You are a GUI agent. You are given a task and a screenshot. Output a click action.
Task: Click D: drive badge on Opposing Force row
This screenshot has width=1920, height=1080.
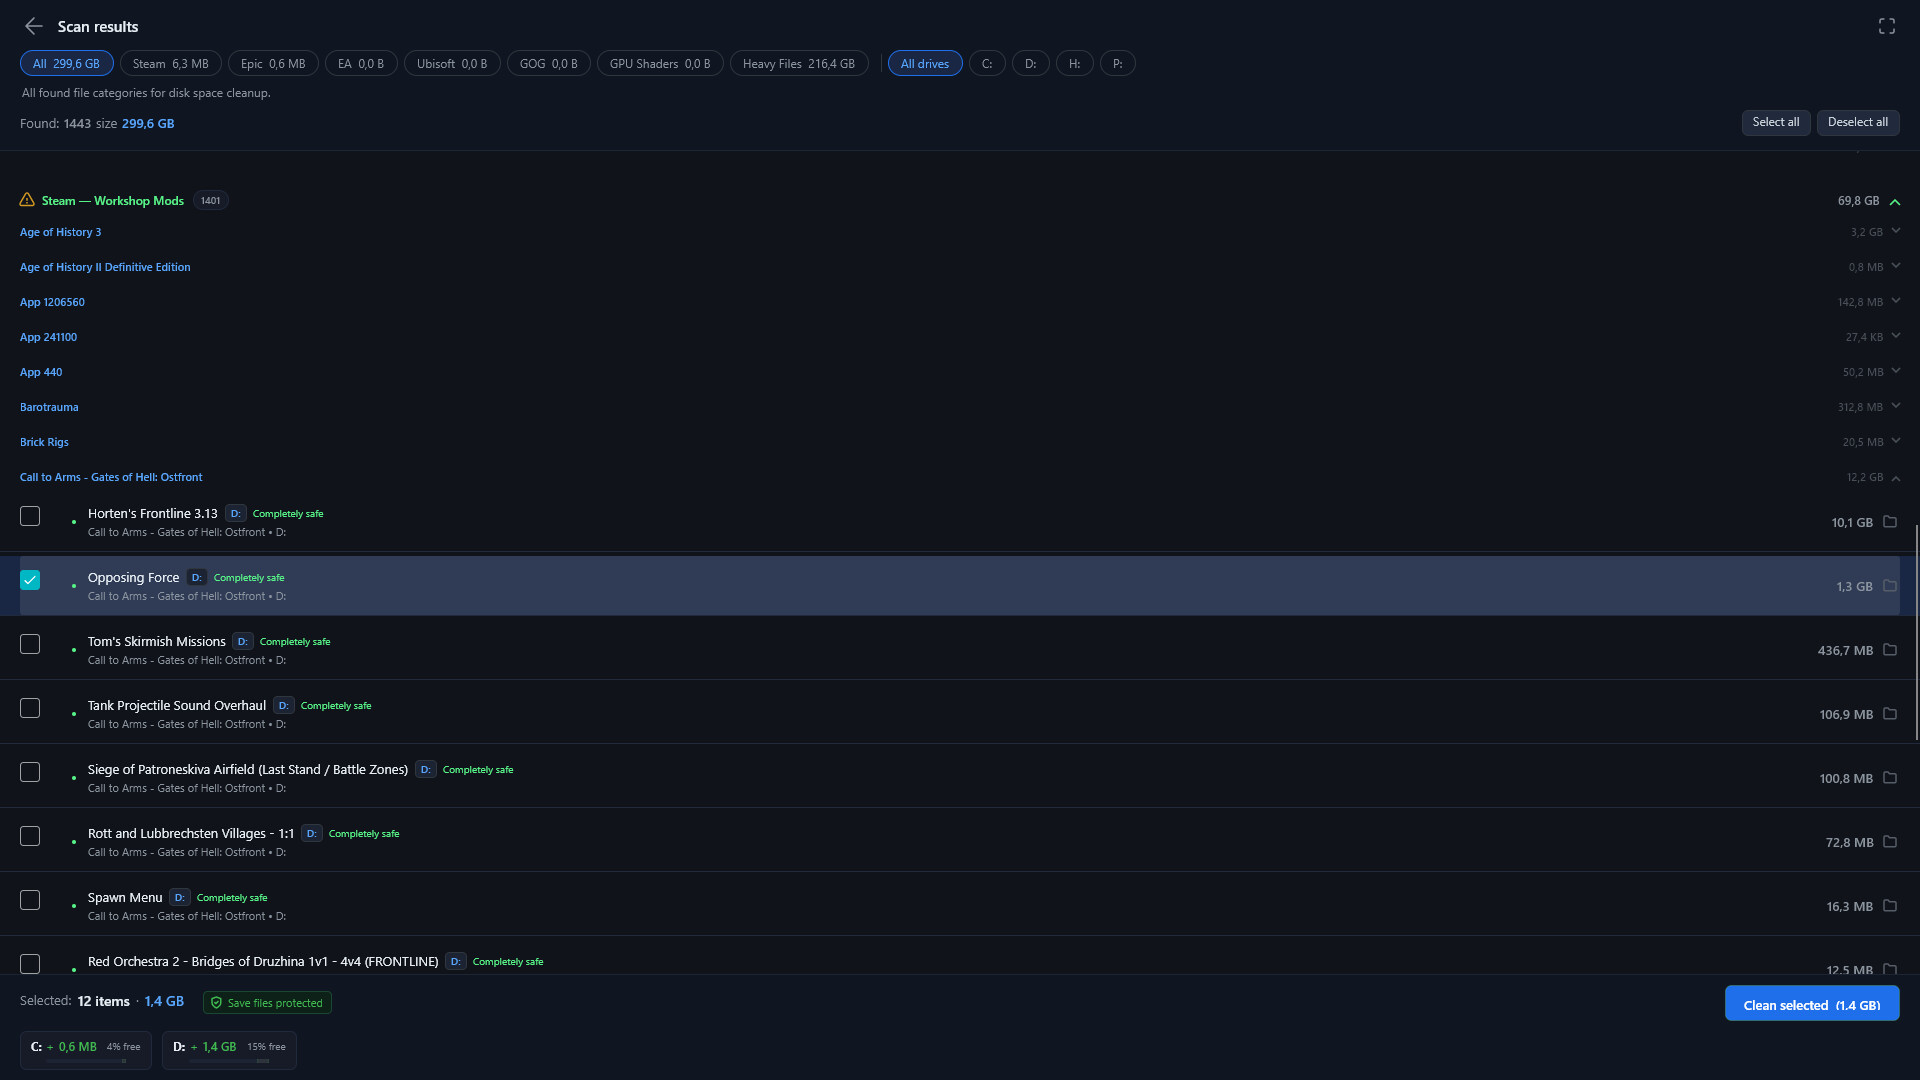click(x=197, y=578)
